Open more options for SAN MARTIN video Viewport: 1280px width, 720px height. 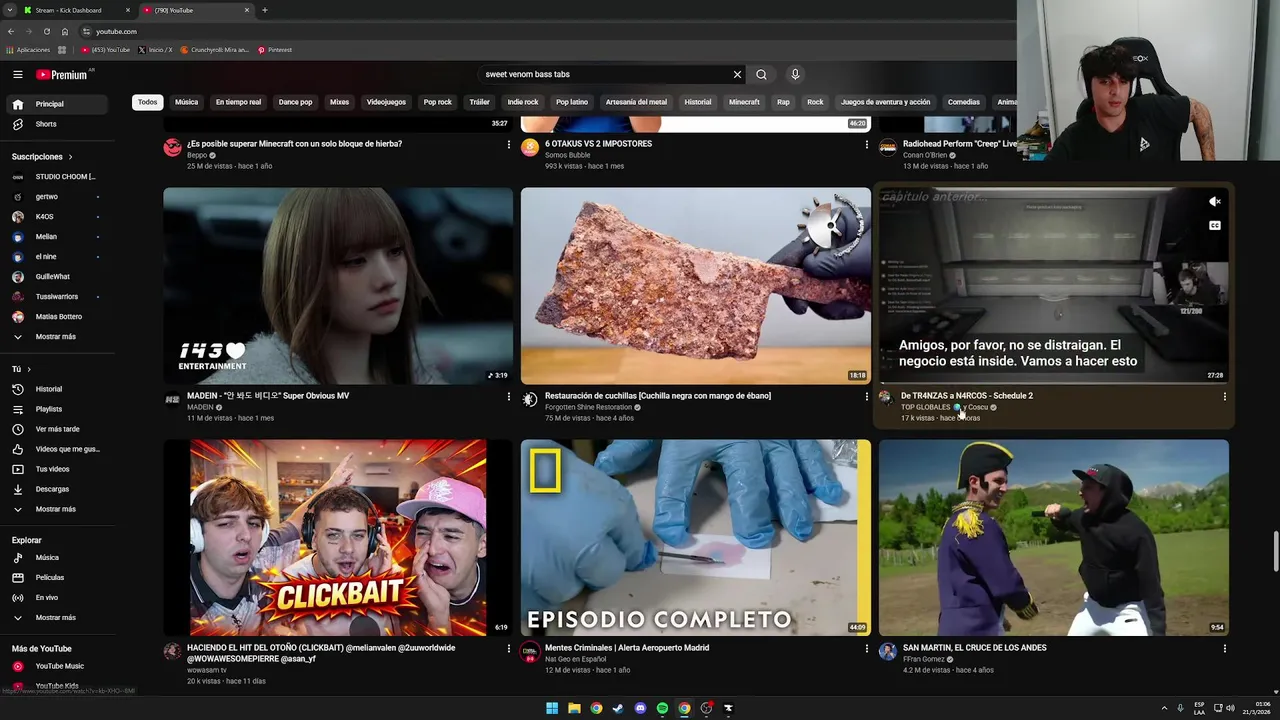point(1224,649)
